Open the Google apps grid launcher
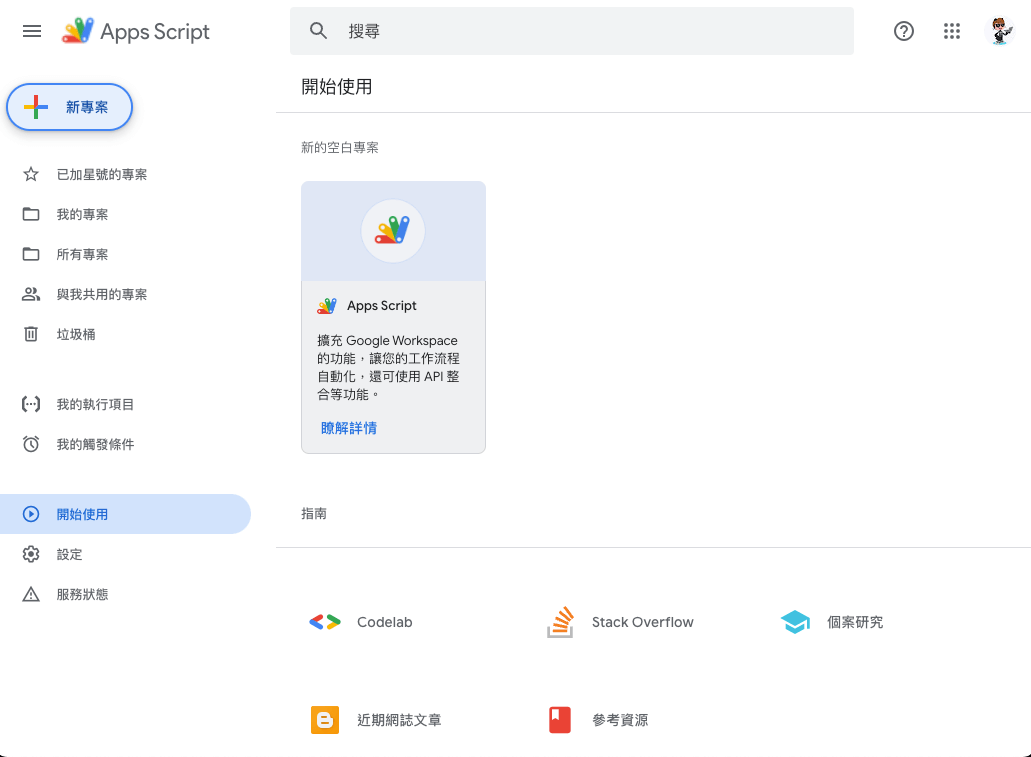 [x=951, y=31]
